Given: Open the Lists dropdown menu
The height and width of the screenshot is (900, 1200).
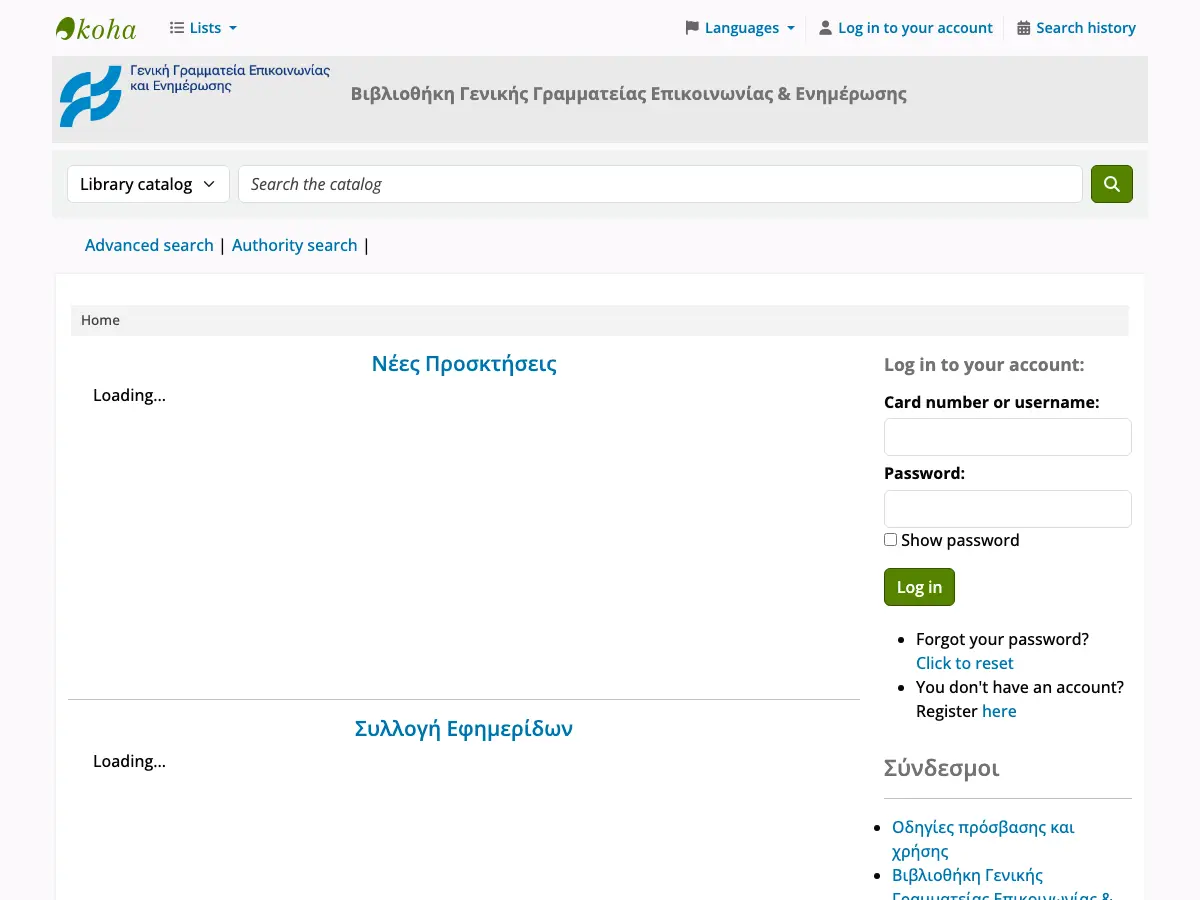Looking at the screenshot, I should 204,28.
